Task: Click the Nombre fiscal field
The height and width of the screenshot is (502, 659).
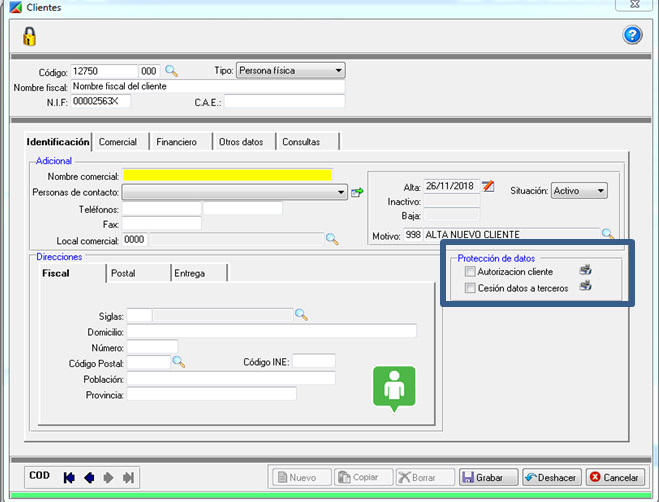Action: pyautogui.click(x=208, y=87)
